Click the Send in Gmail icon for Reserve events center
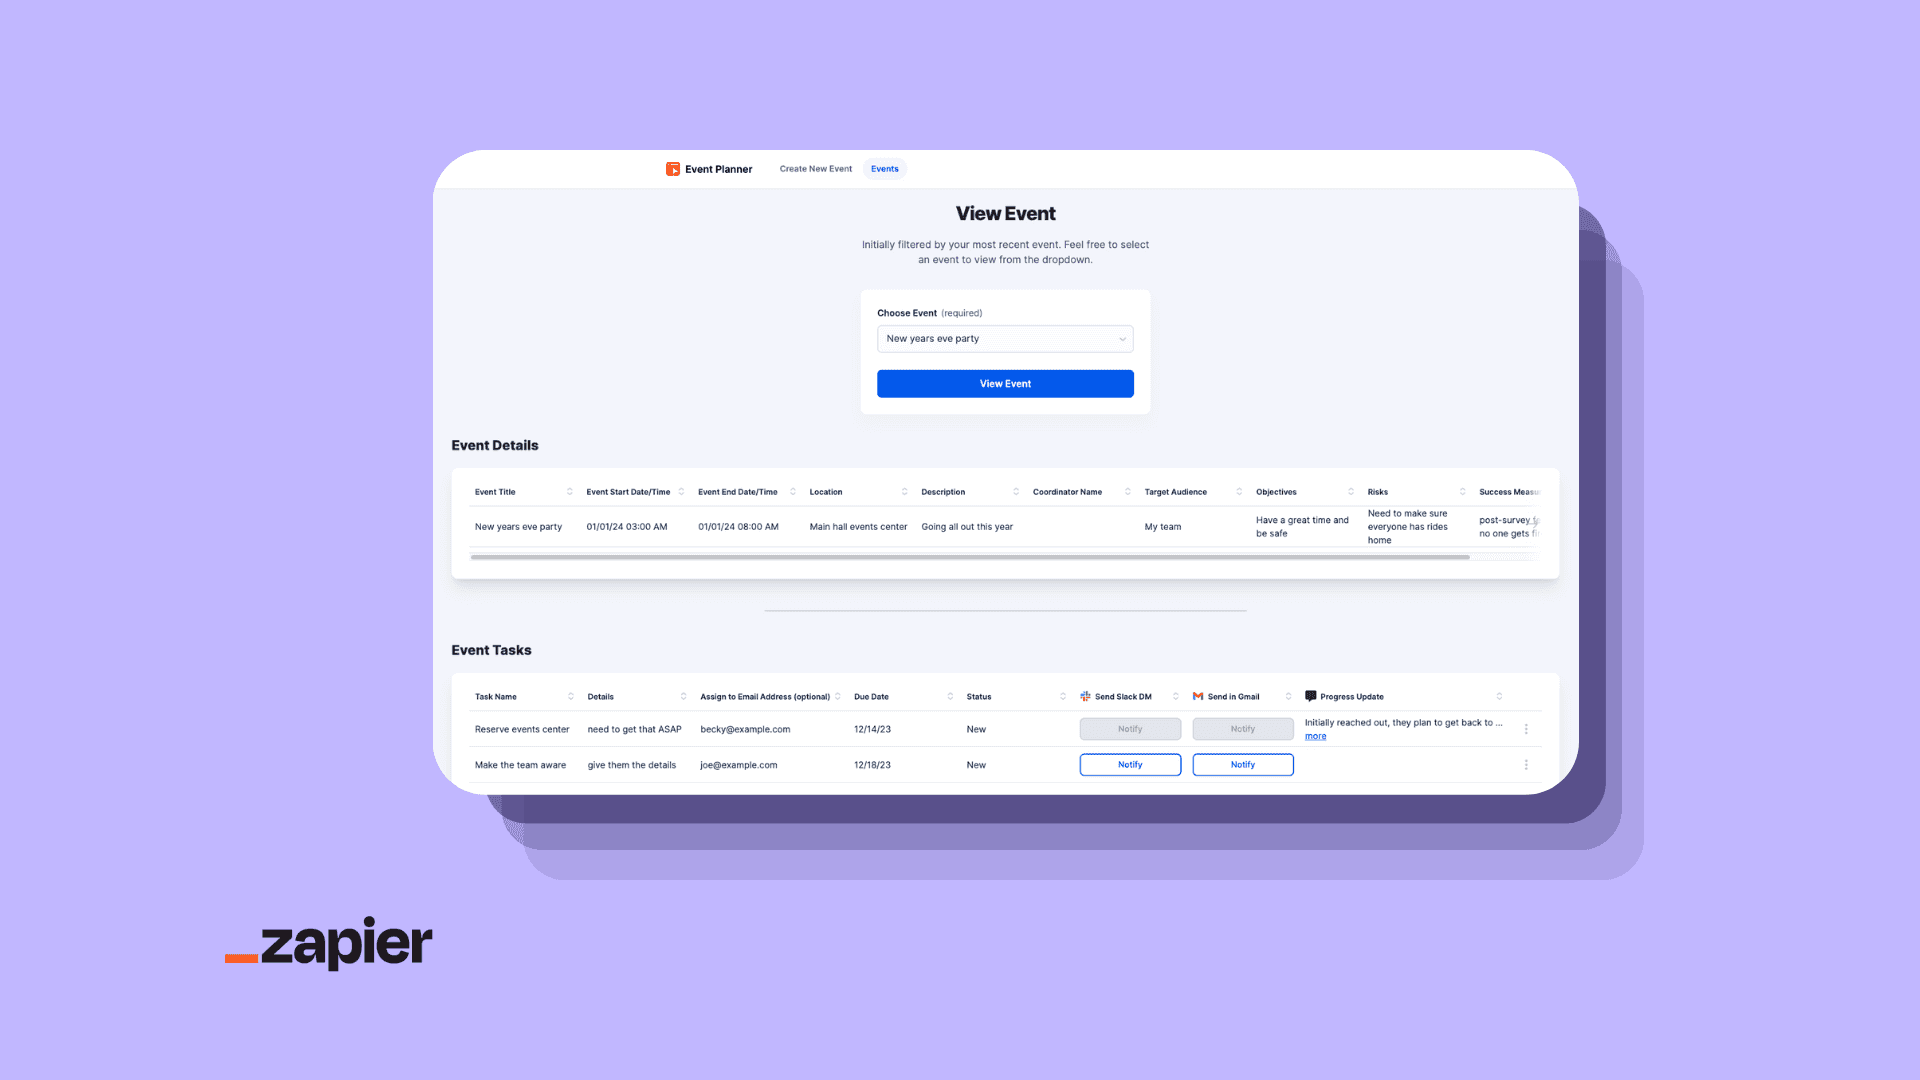 click(x=1242, y=728)
